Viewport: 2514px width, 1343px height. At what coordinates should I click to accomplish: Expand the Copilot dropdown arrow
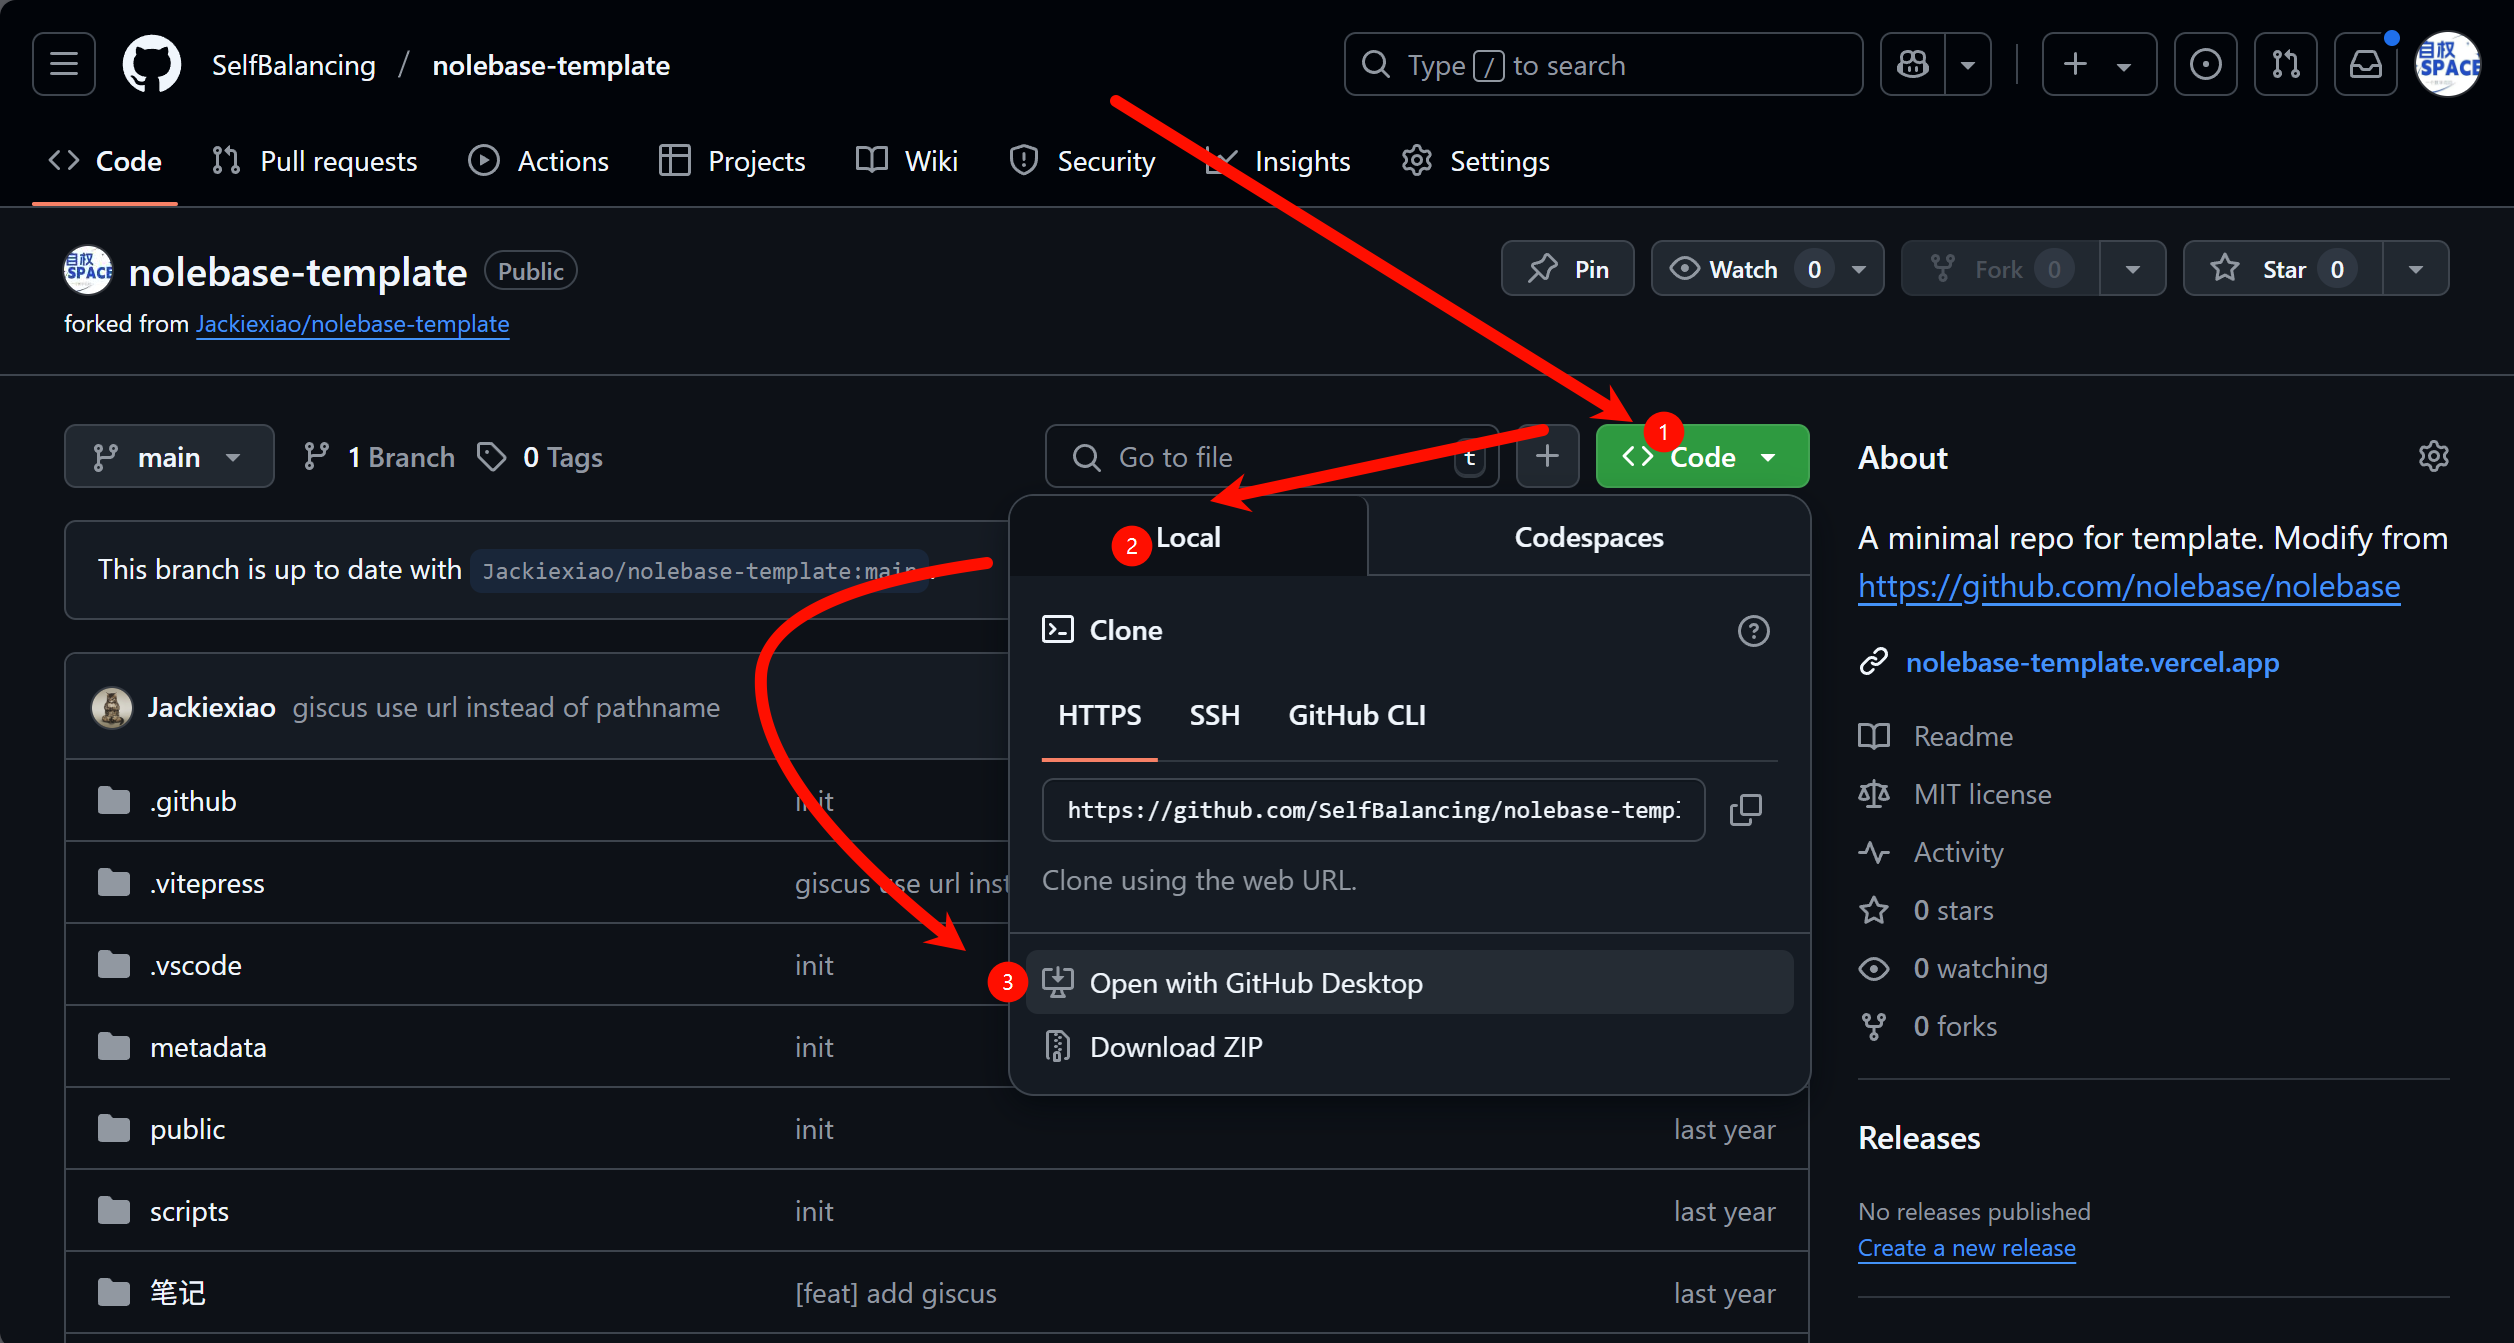(x=1968, y=65)
